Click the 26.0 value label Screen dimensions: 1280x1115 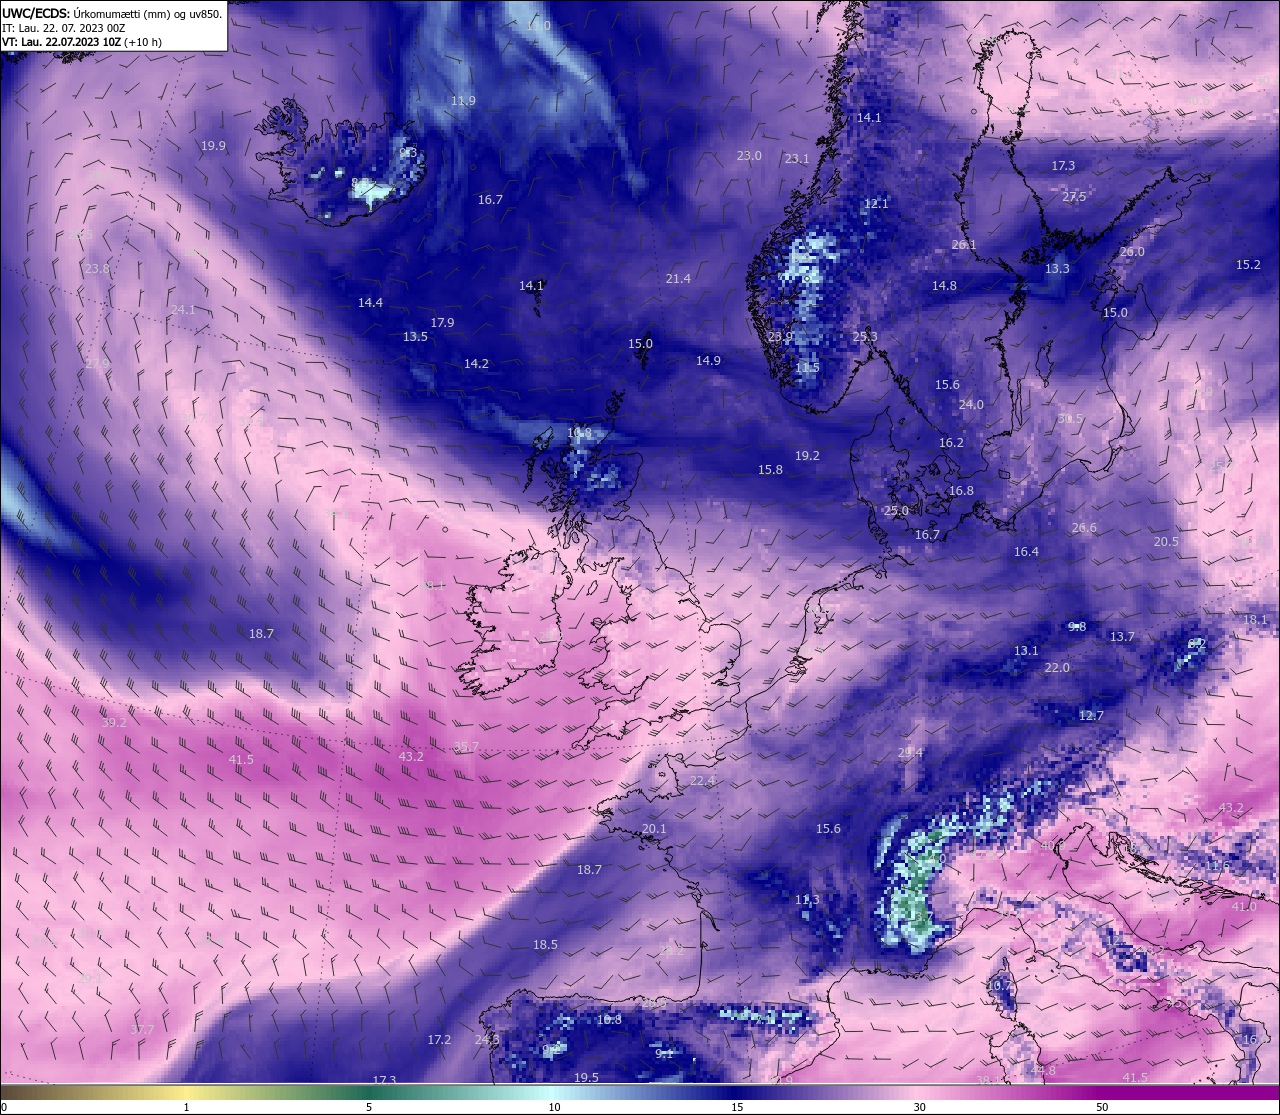click(x=1132, y=252)
